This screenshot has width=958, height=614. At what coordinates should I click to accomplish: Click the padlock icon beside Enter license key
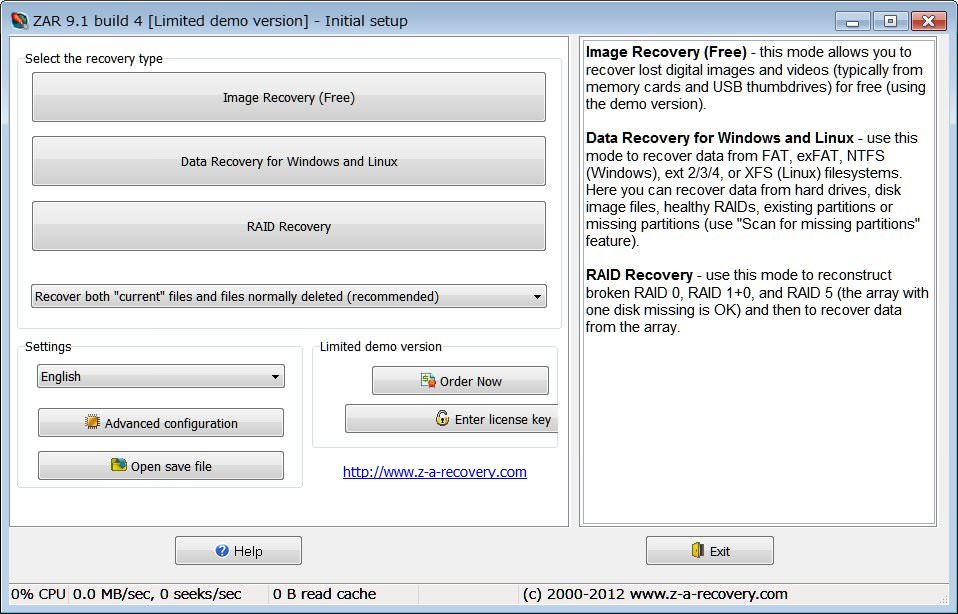(x=442, y=418)
